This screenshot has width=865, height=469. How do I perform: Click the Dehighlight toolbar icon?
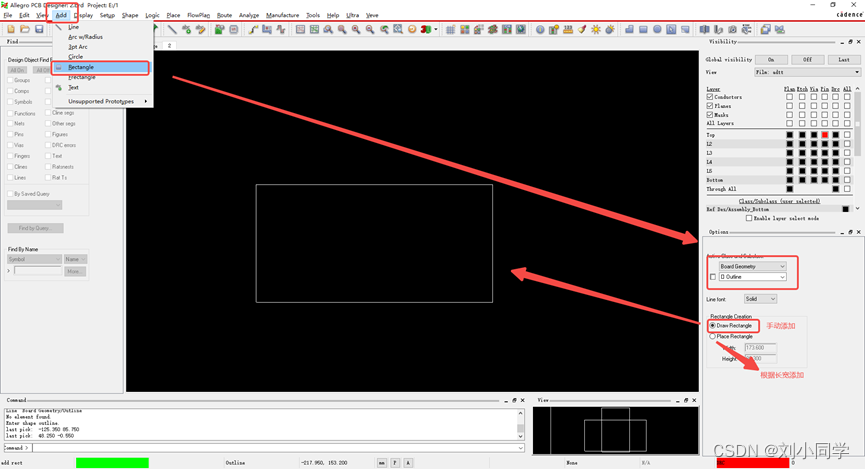pyautogui.click(x=610, y=29)
